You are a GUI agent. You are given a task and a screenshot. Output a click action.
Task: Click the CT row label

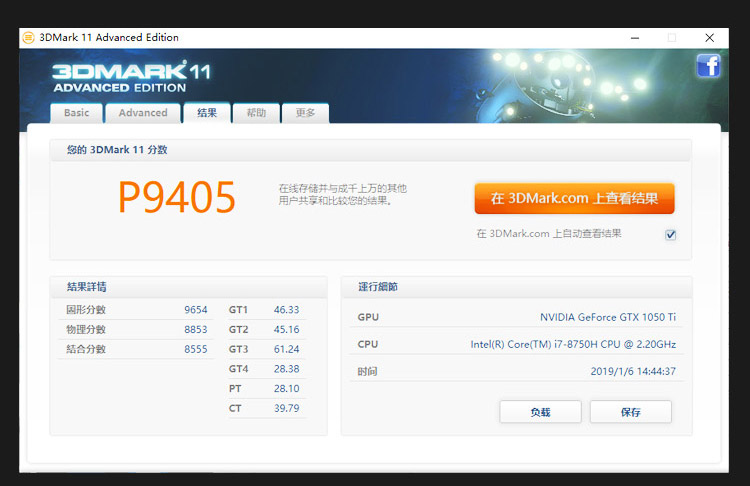(235, 408)
